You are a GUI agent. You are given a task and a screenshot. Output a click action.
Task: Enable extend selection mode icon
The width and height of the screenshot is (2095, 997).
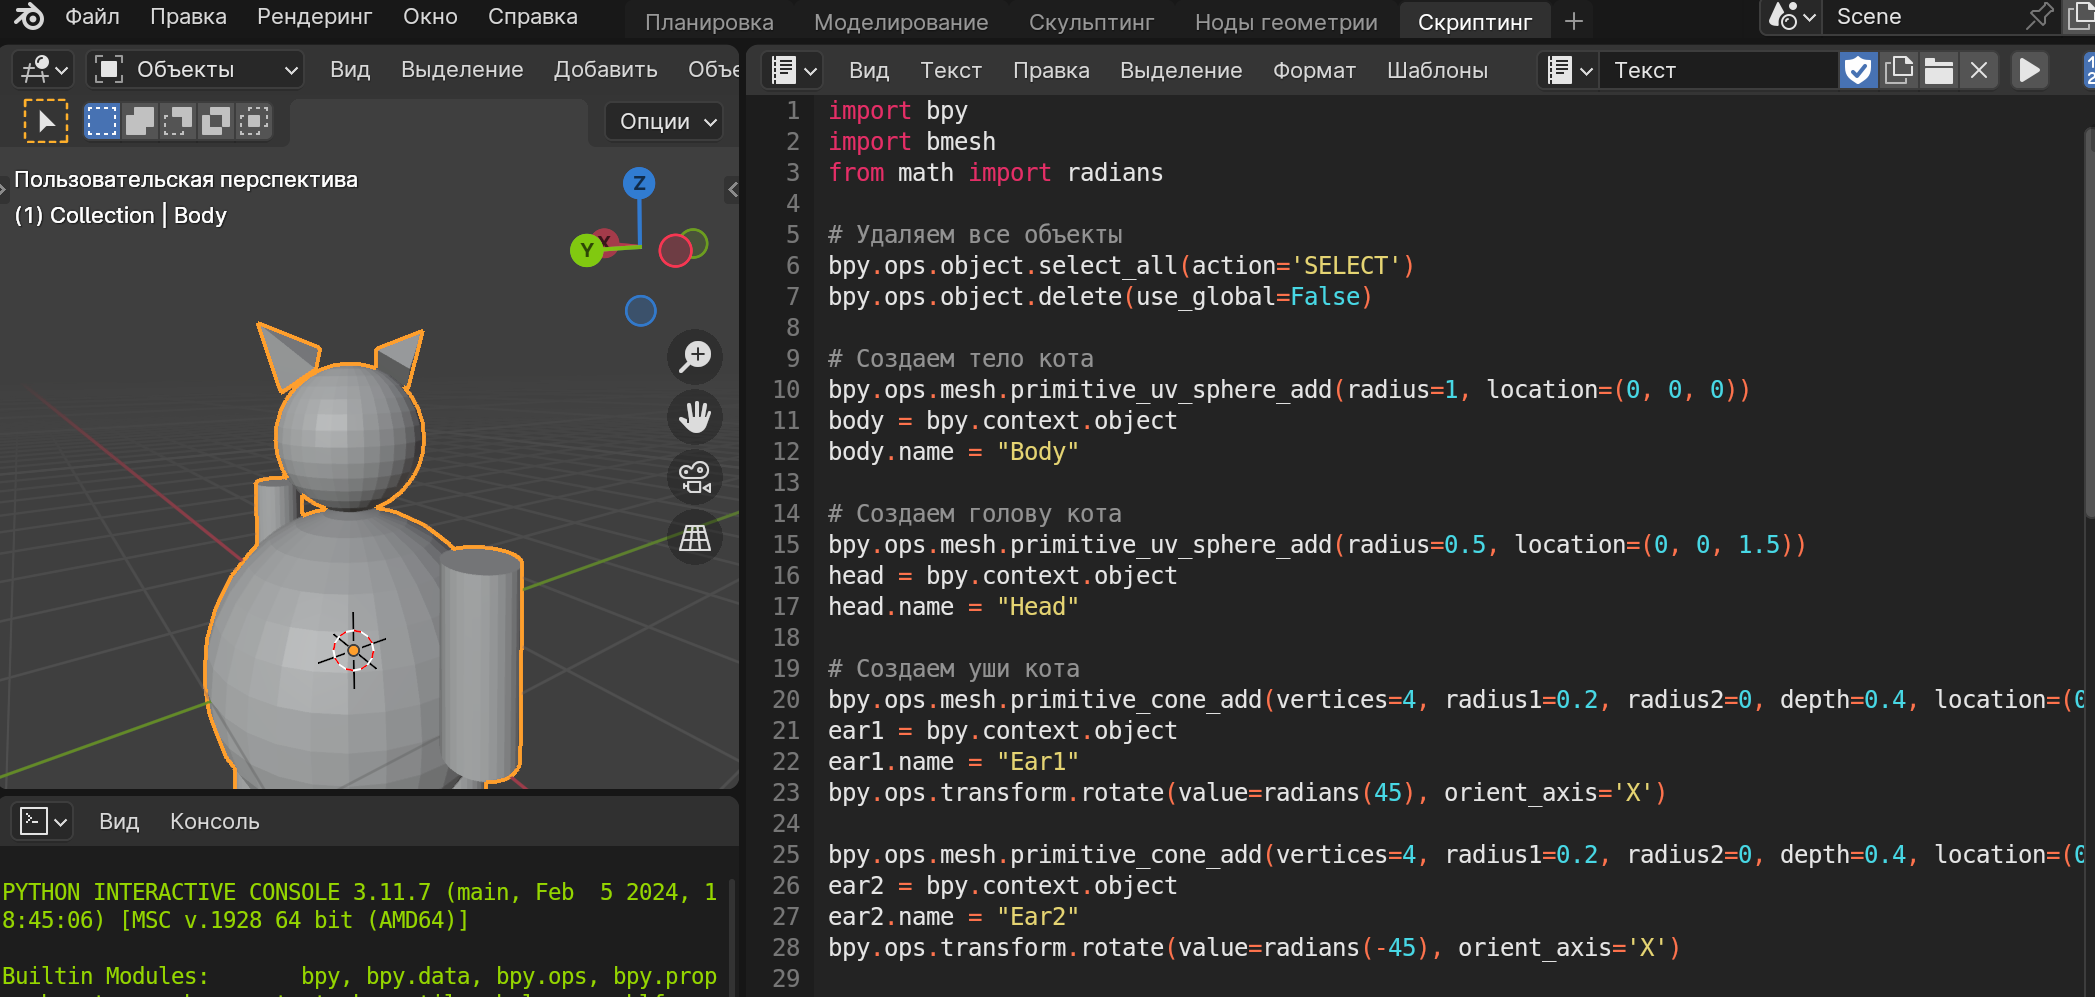pos(139,121)
